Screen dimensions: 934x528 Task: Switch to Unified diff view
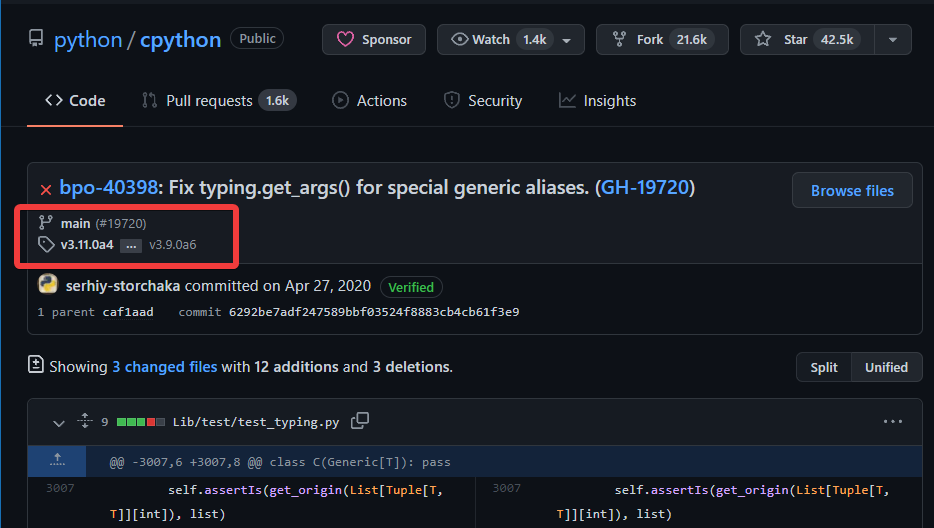point(886,367)
